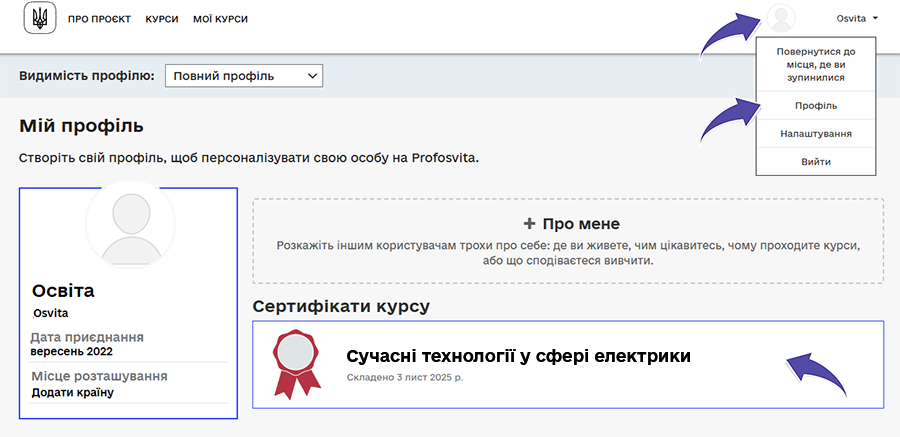Open the ПРО ПРОЄКТ menu item
This screenshot has height=437, width=900.
coord(99,19)
